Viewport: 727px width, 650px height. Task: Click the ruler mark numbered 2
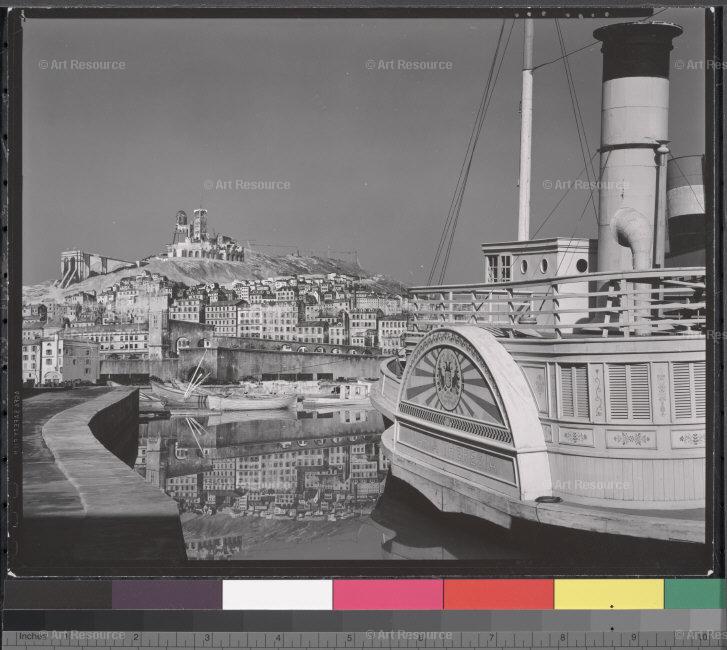(136, 637)
